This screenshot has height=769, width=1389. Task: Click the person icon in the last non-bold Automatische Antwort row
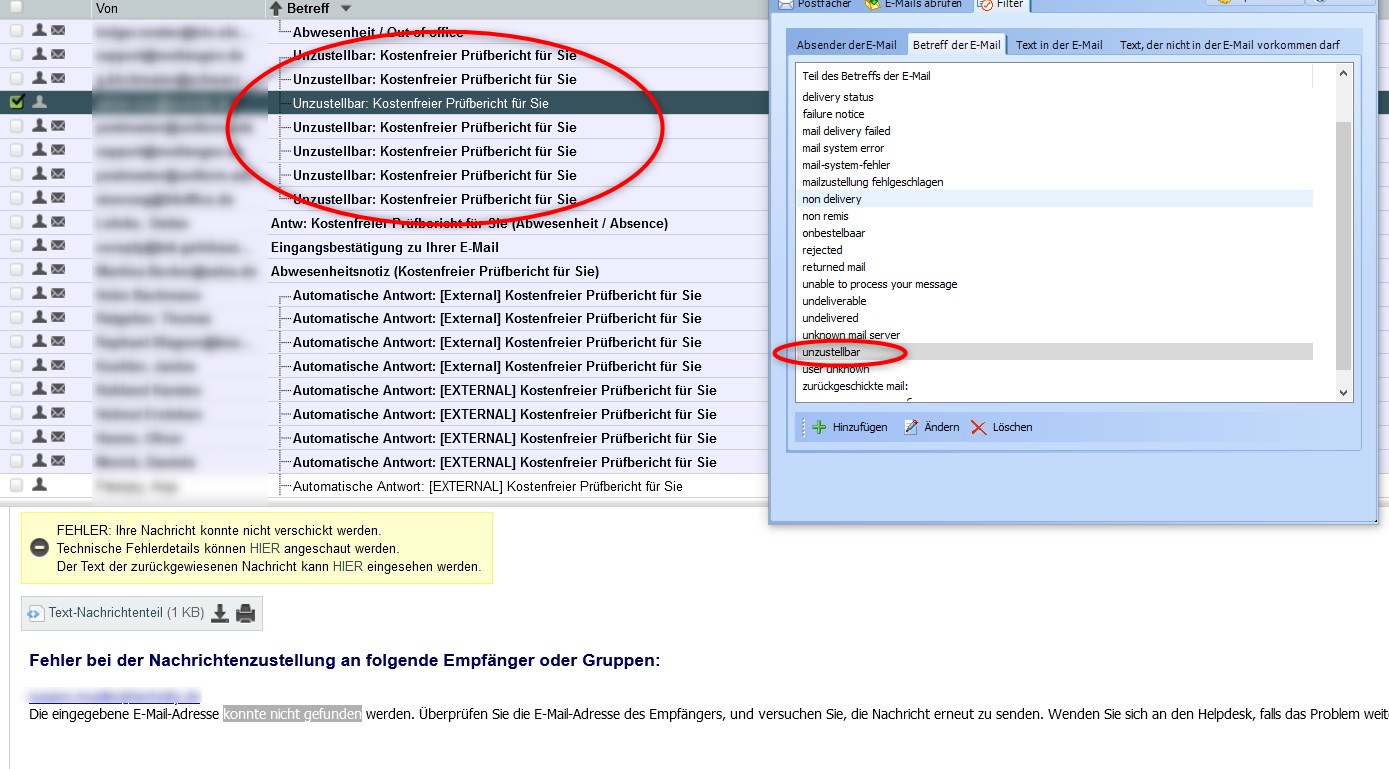point(39,485)
